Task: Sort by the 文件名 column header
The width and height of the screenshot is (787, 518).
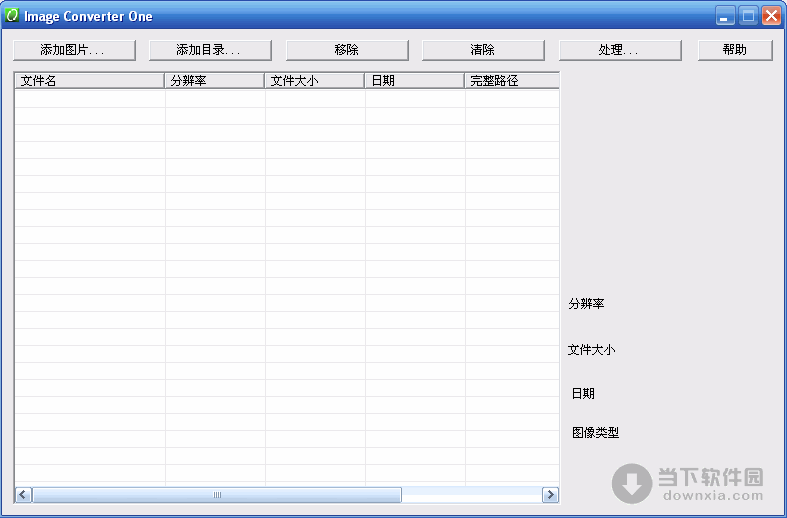Action: pos(89,81)
